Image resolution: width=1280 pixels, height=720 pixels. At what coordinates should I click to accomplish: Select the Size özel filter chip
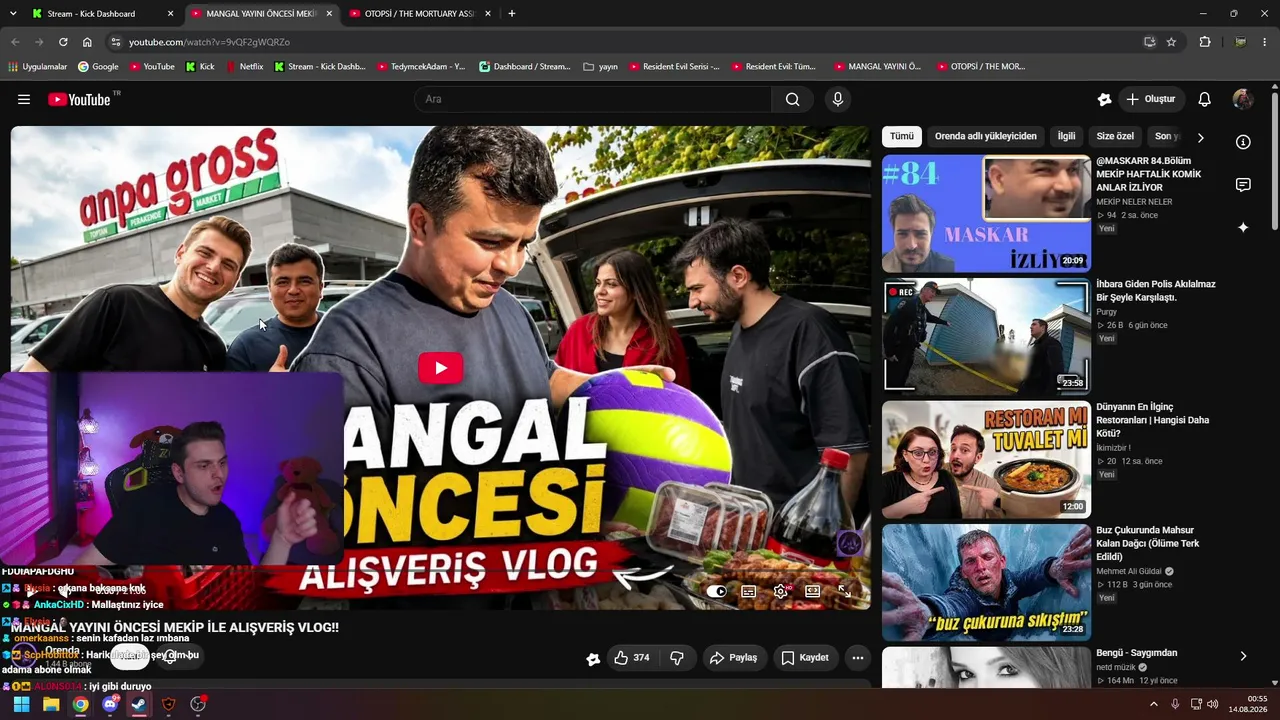click(x=1115, y=136)
